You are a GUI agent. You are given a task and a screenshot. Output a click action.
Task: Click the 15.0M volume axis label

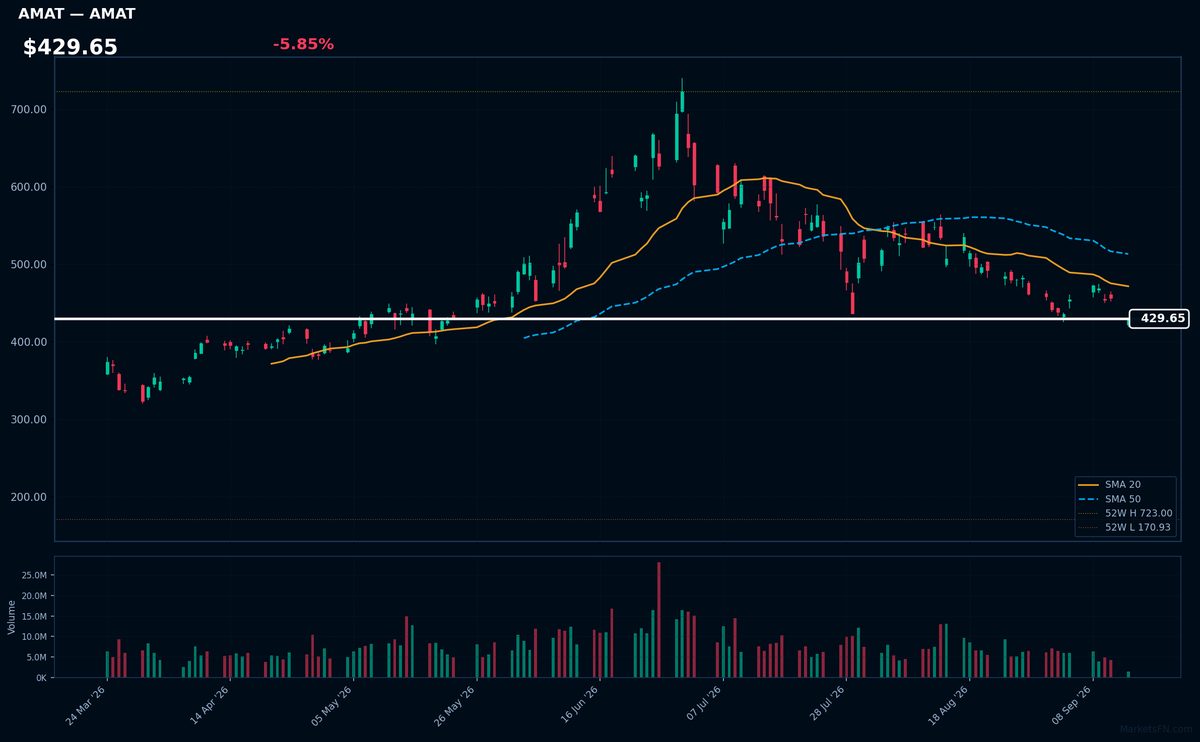point(34,616)
